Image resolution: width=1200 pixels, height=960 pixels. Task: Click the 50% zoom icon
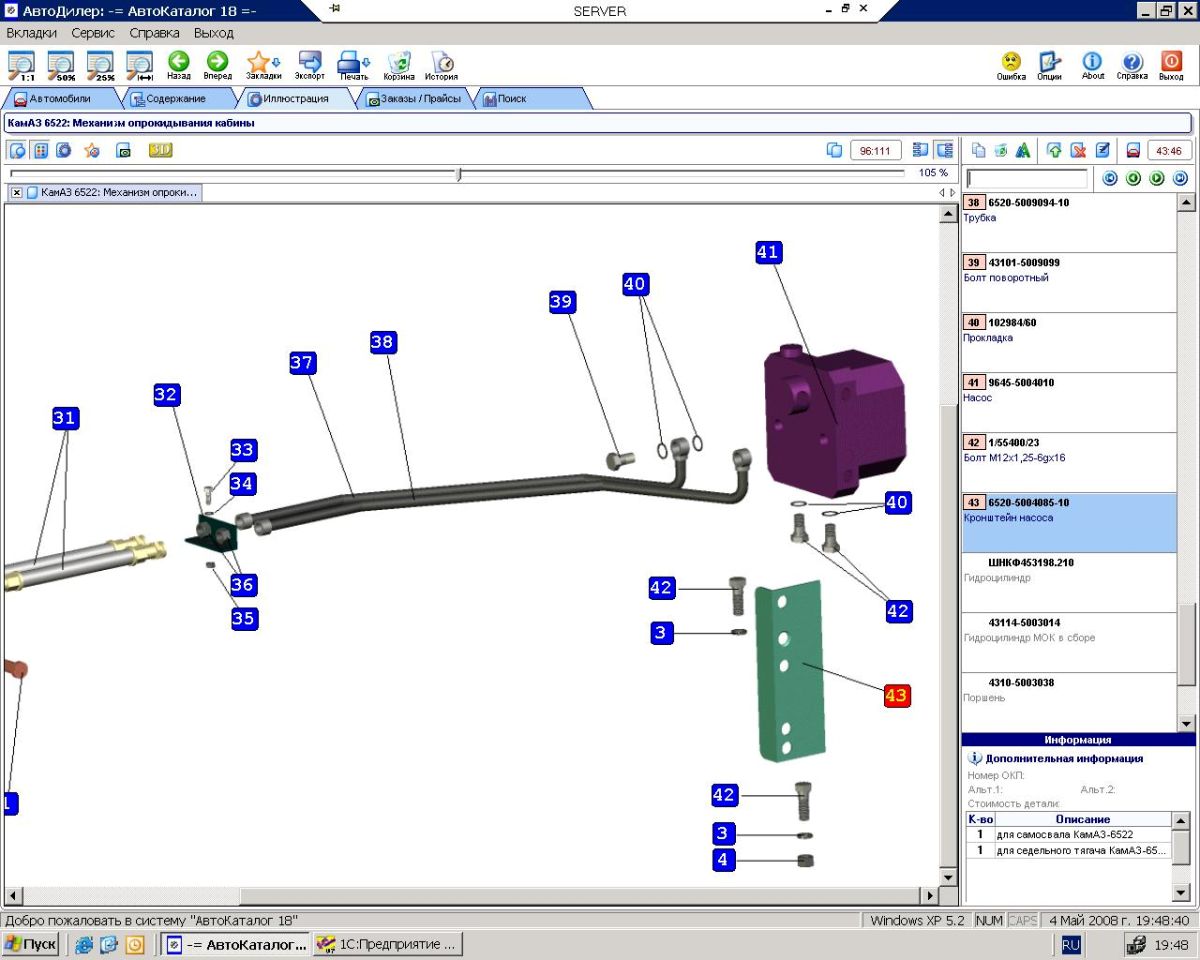point(62,65)
